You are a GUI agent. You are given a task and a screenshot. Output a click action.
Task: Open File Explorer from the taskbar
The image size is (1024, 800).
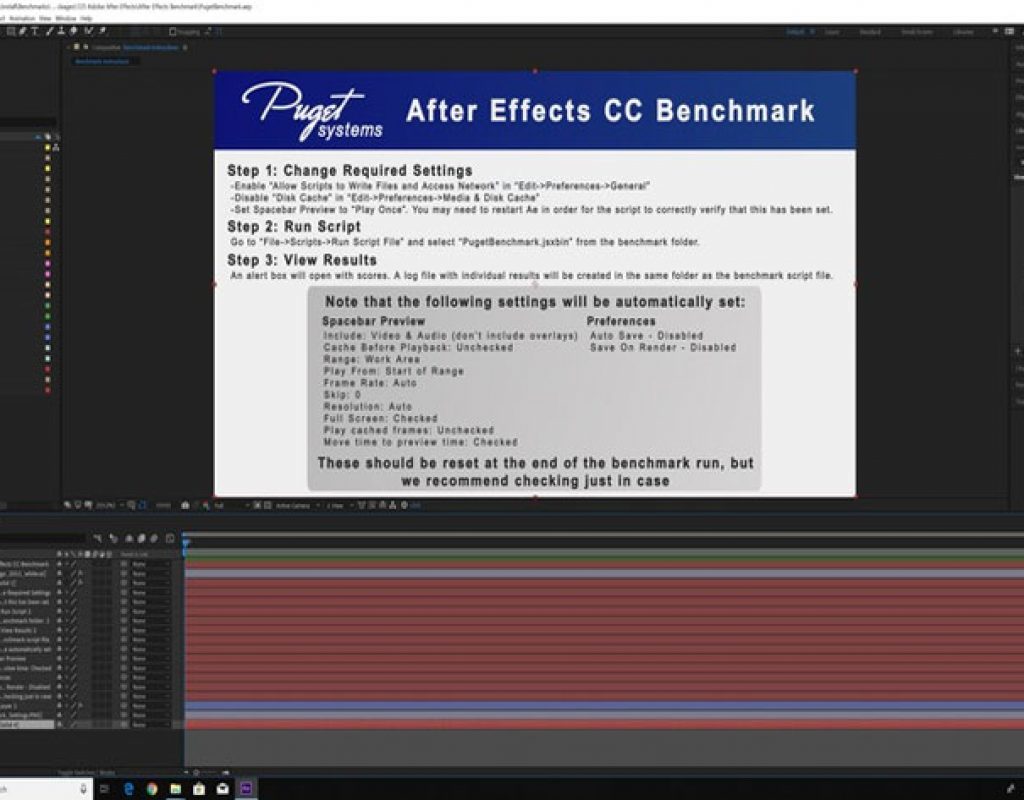(x=175, y=788)
